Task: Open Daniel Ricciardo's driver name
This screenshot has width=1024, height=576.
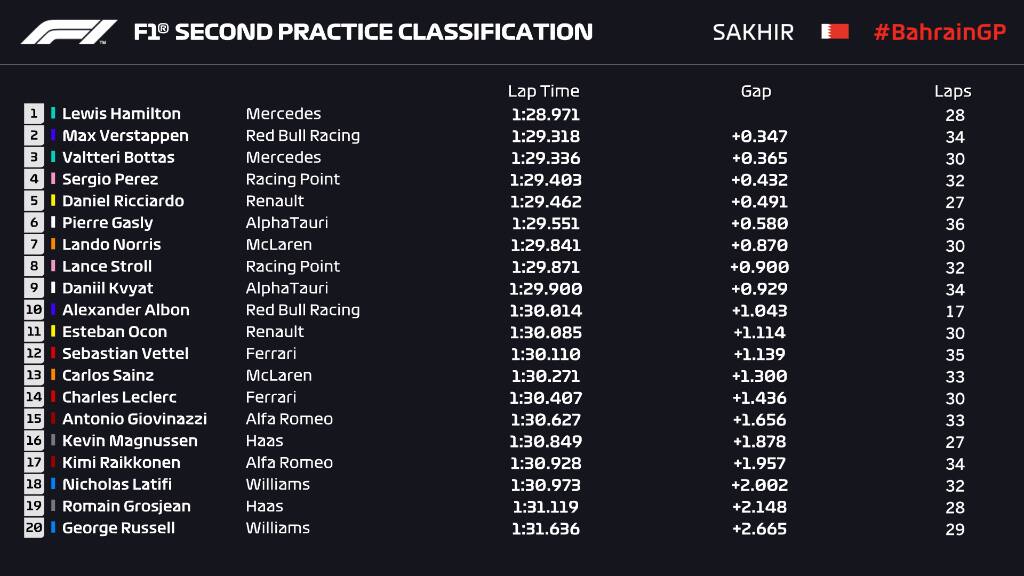Action: (123, 201)
